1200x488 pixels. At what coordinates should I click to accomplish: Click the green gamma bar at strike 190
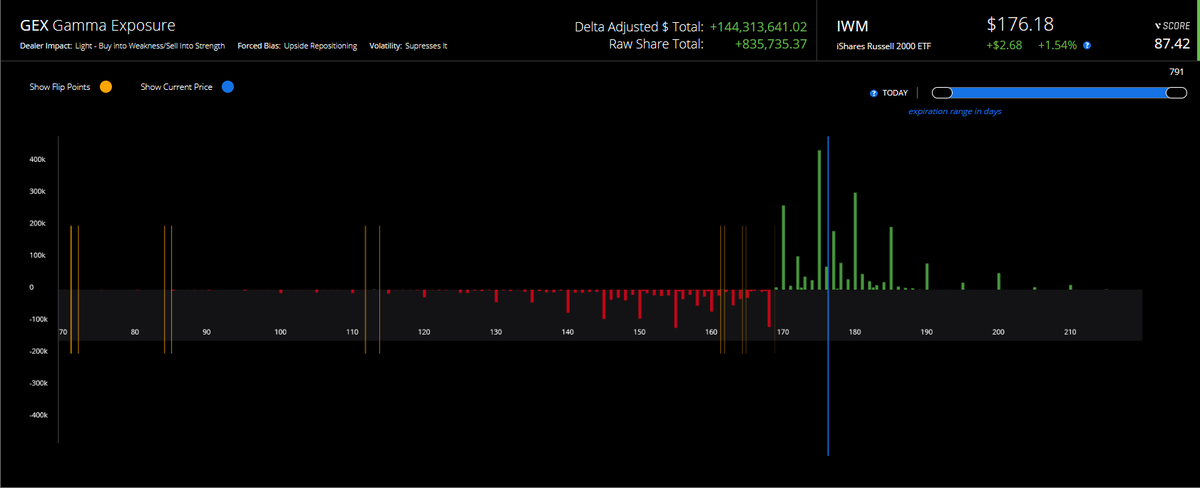[927, 277]
